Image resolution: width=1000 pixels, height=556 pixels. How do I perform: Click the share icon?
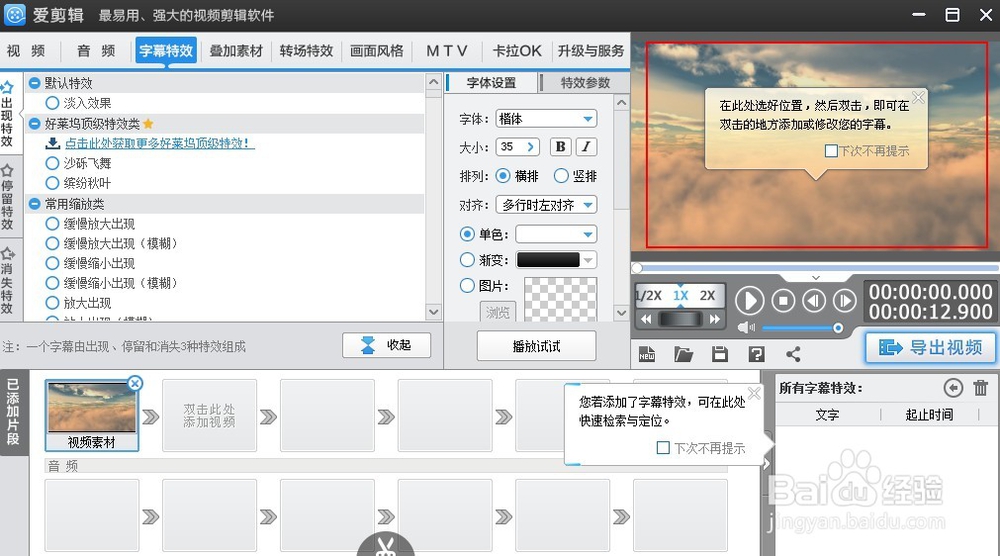[x=793, y=354]
